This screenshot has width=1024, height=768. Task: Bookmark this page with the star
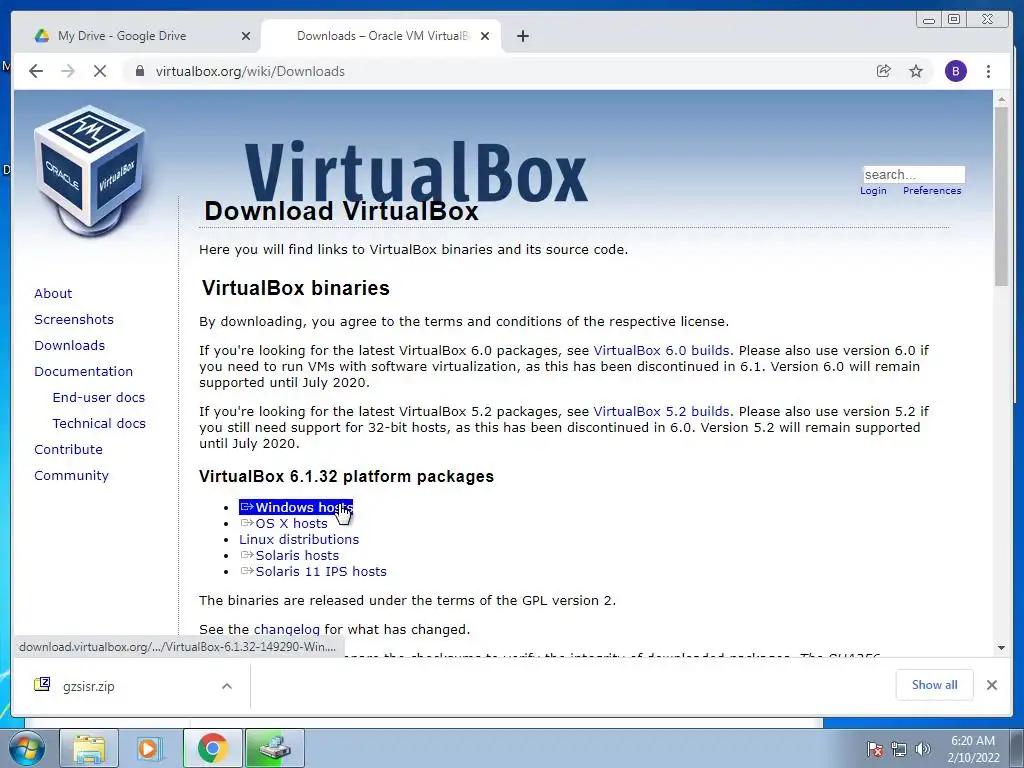pyautogui.click(x=916, y=71)
